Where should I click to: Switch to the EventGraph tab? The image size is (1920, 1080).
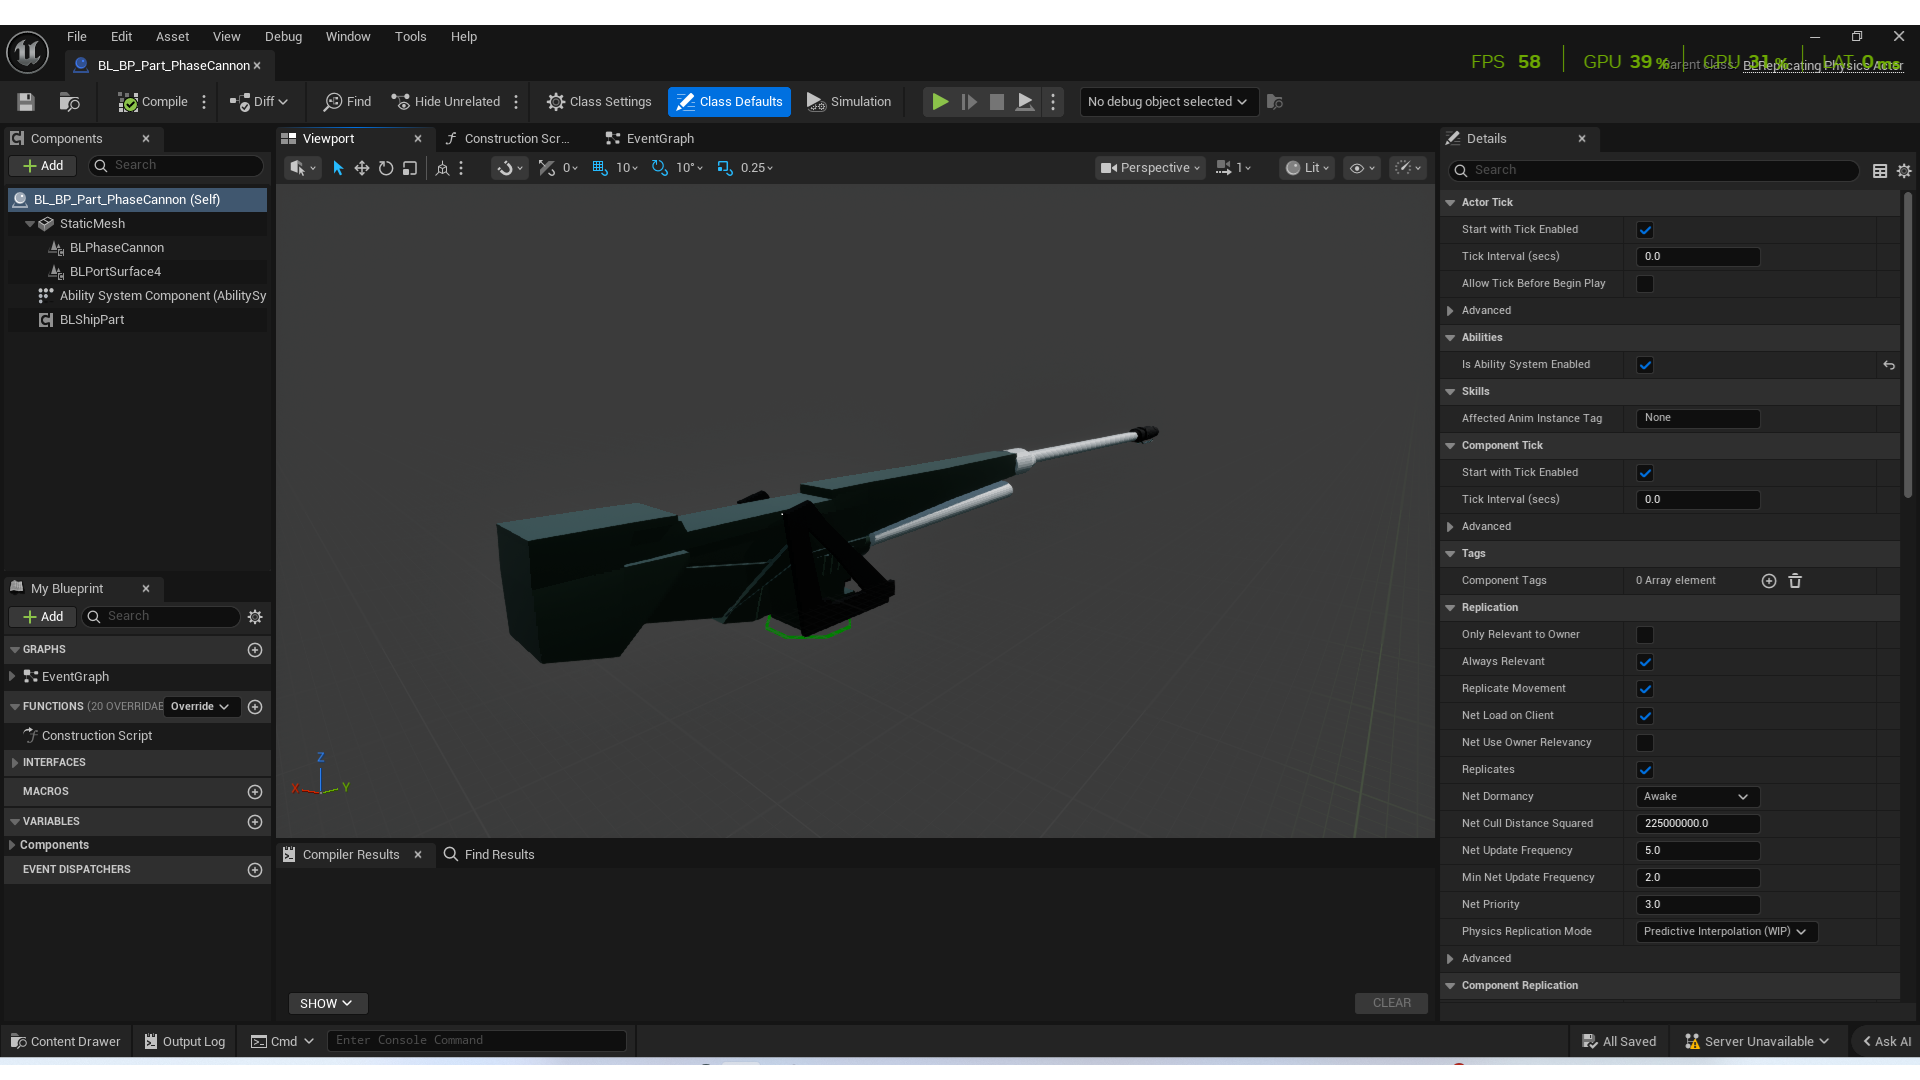(x=659, y=139)
